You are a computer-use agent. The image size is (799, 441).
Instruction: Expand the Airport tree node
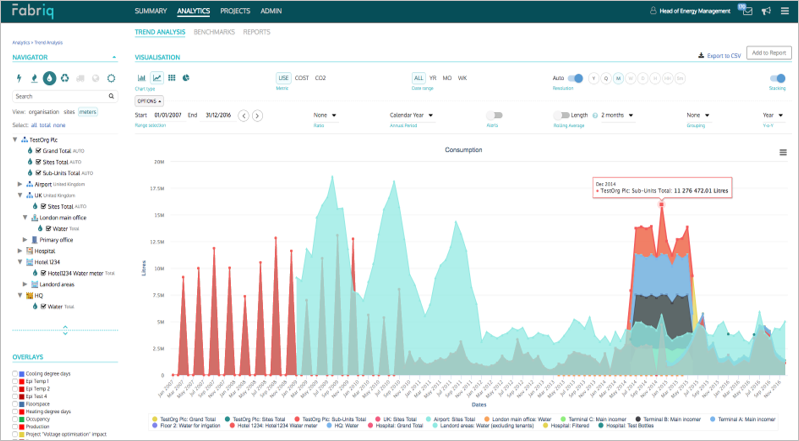(x=20, y=184)
